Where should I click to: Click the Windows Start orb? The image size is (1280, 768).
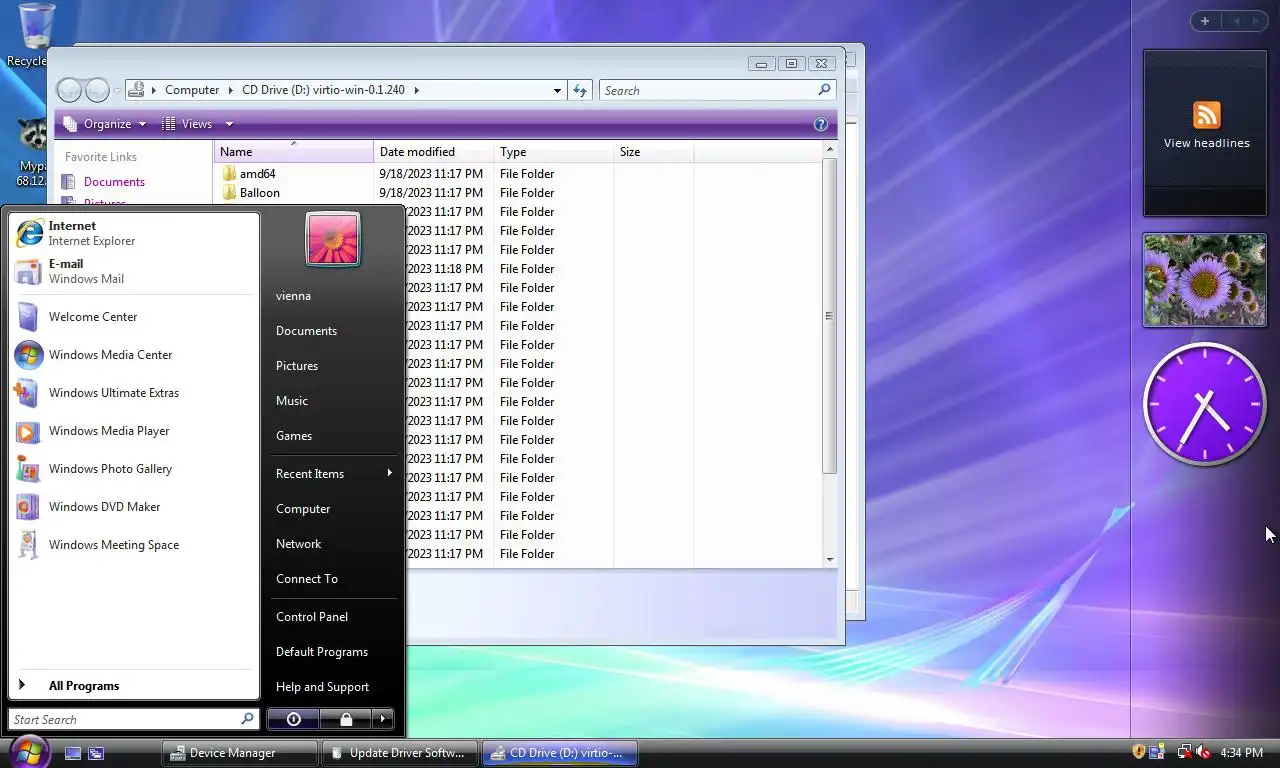click(x=28, y=751)
